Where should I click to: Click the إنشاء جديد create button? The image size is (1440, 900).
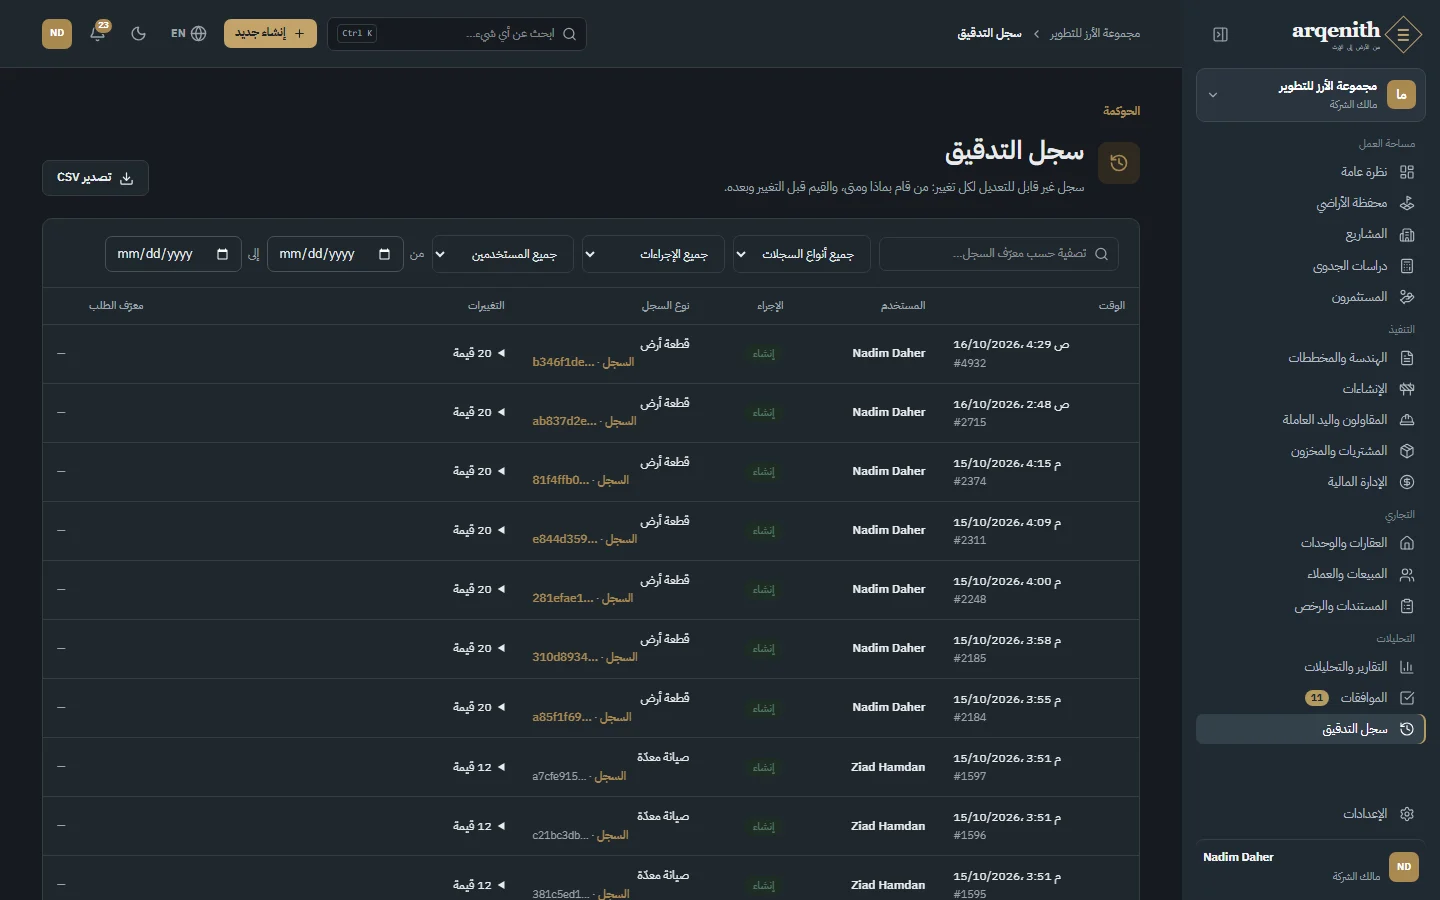(x=270, y=33)
